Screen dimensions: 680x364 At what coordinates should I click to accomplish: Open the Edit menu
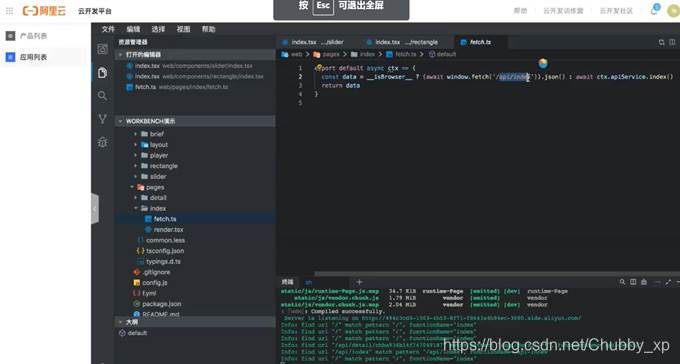133,29
